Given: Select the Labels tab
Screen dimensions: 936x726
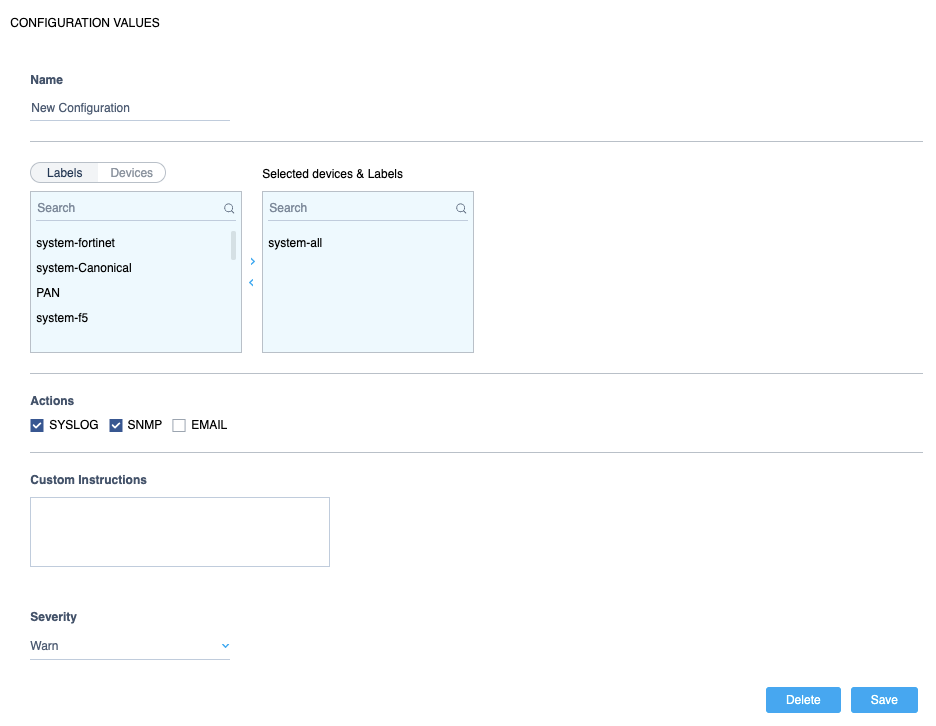Looking at the screenshot, I should 65,173.
